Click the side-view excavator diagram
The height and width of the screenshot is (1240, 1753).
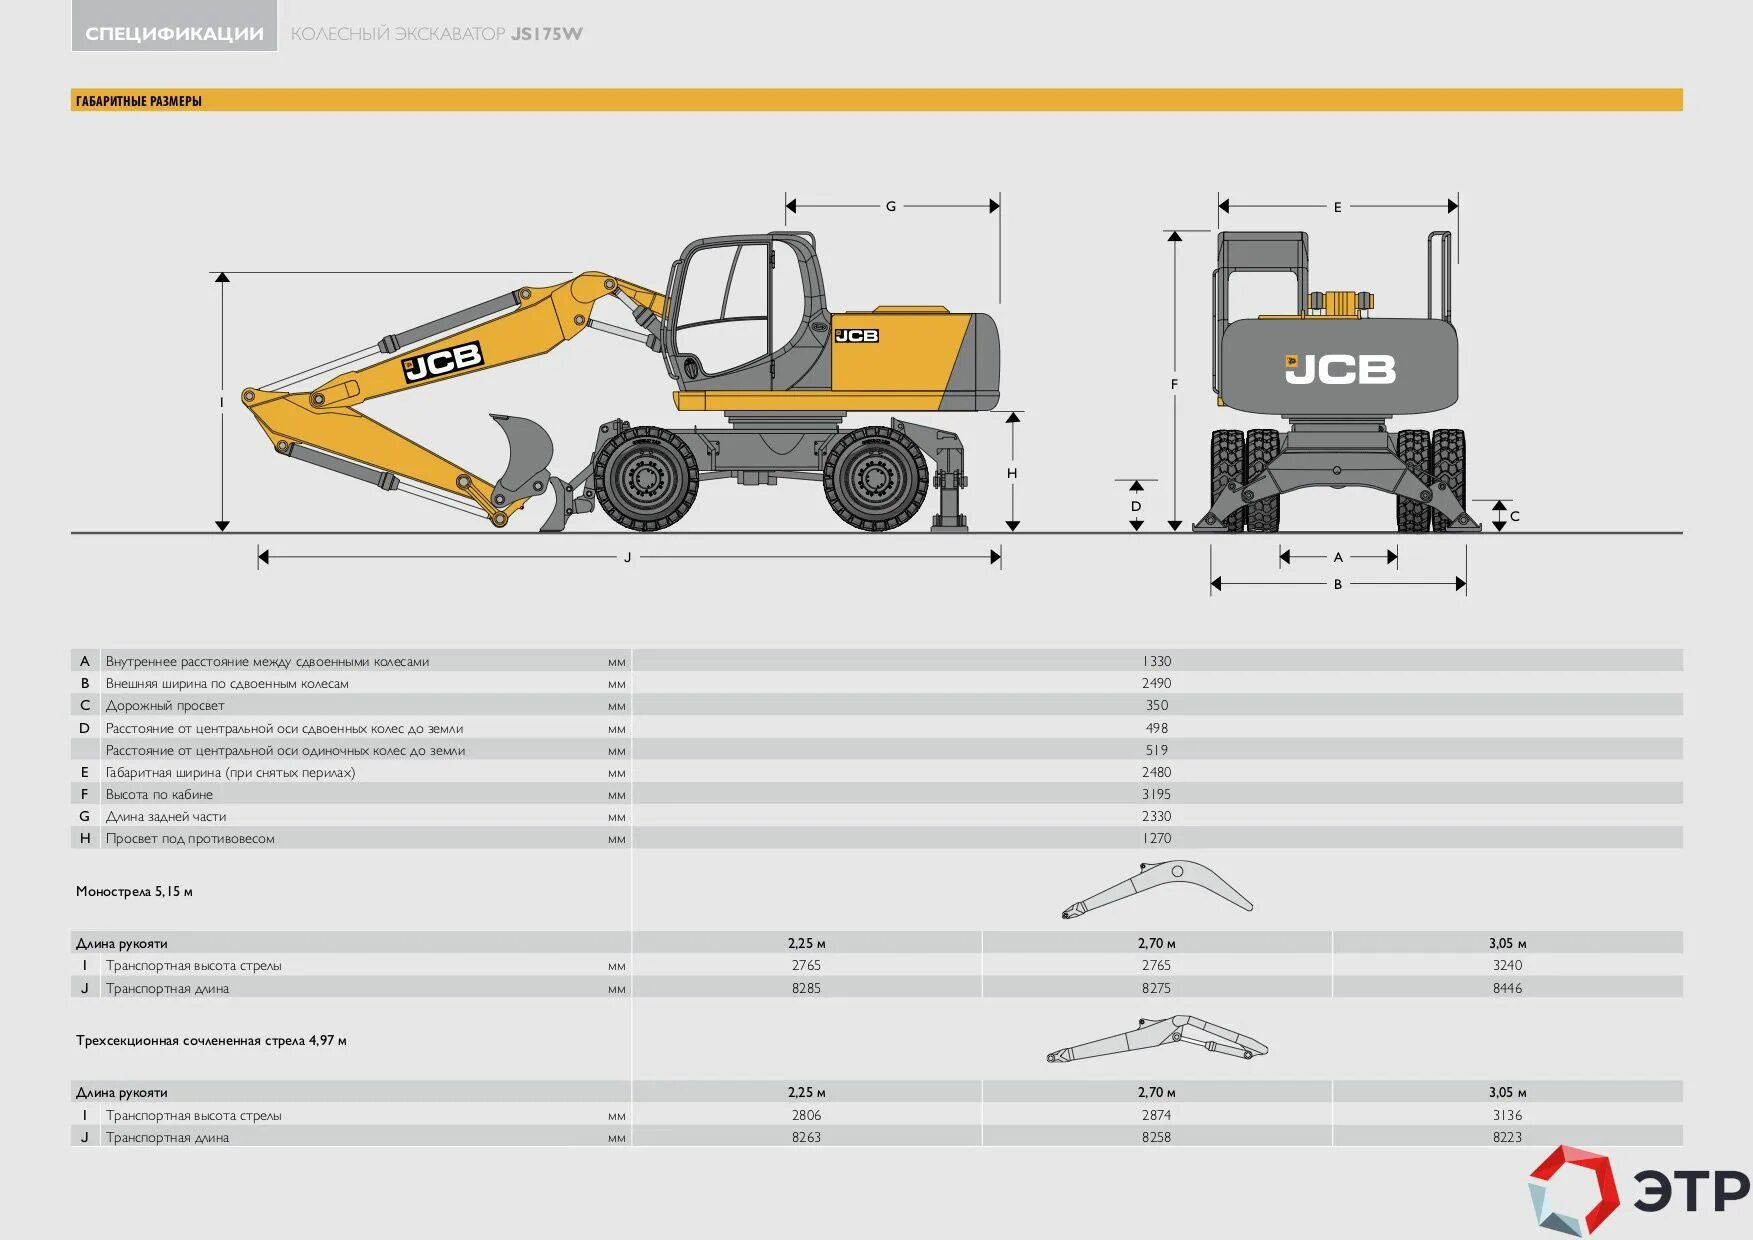tap(620, 382)
